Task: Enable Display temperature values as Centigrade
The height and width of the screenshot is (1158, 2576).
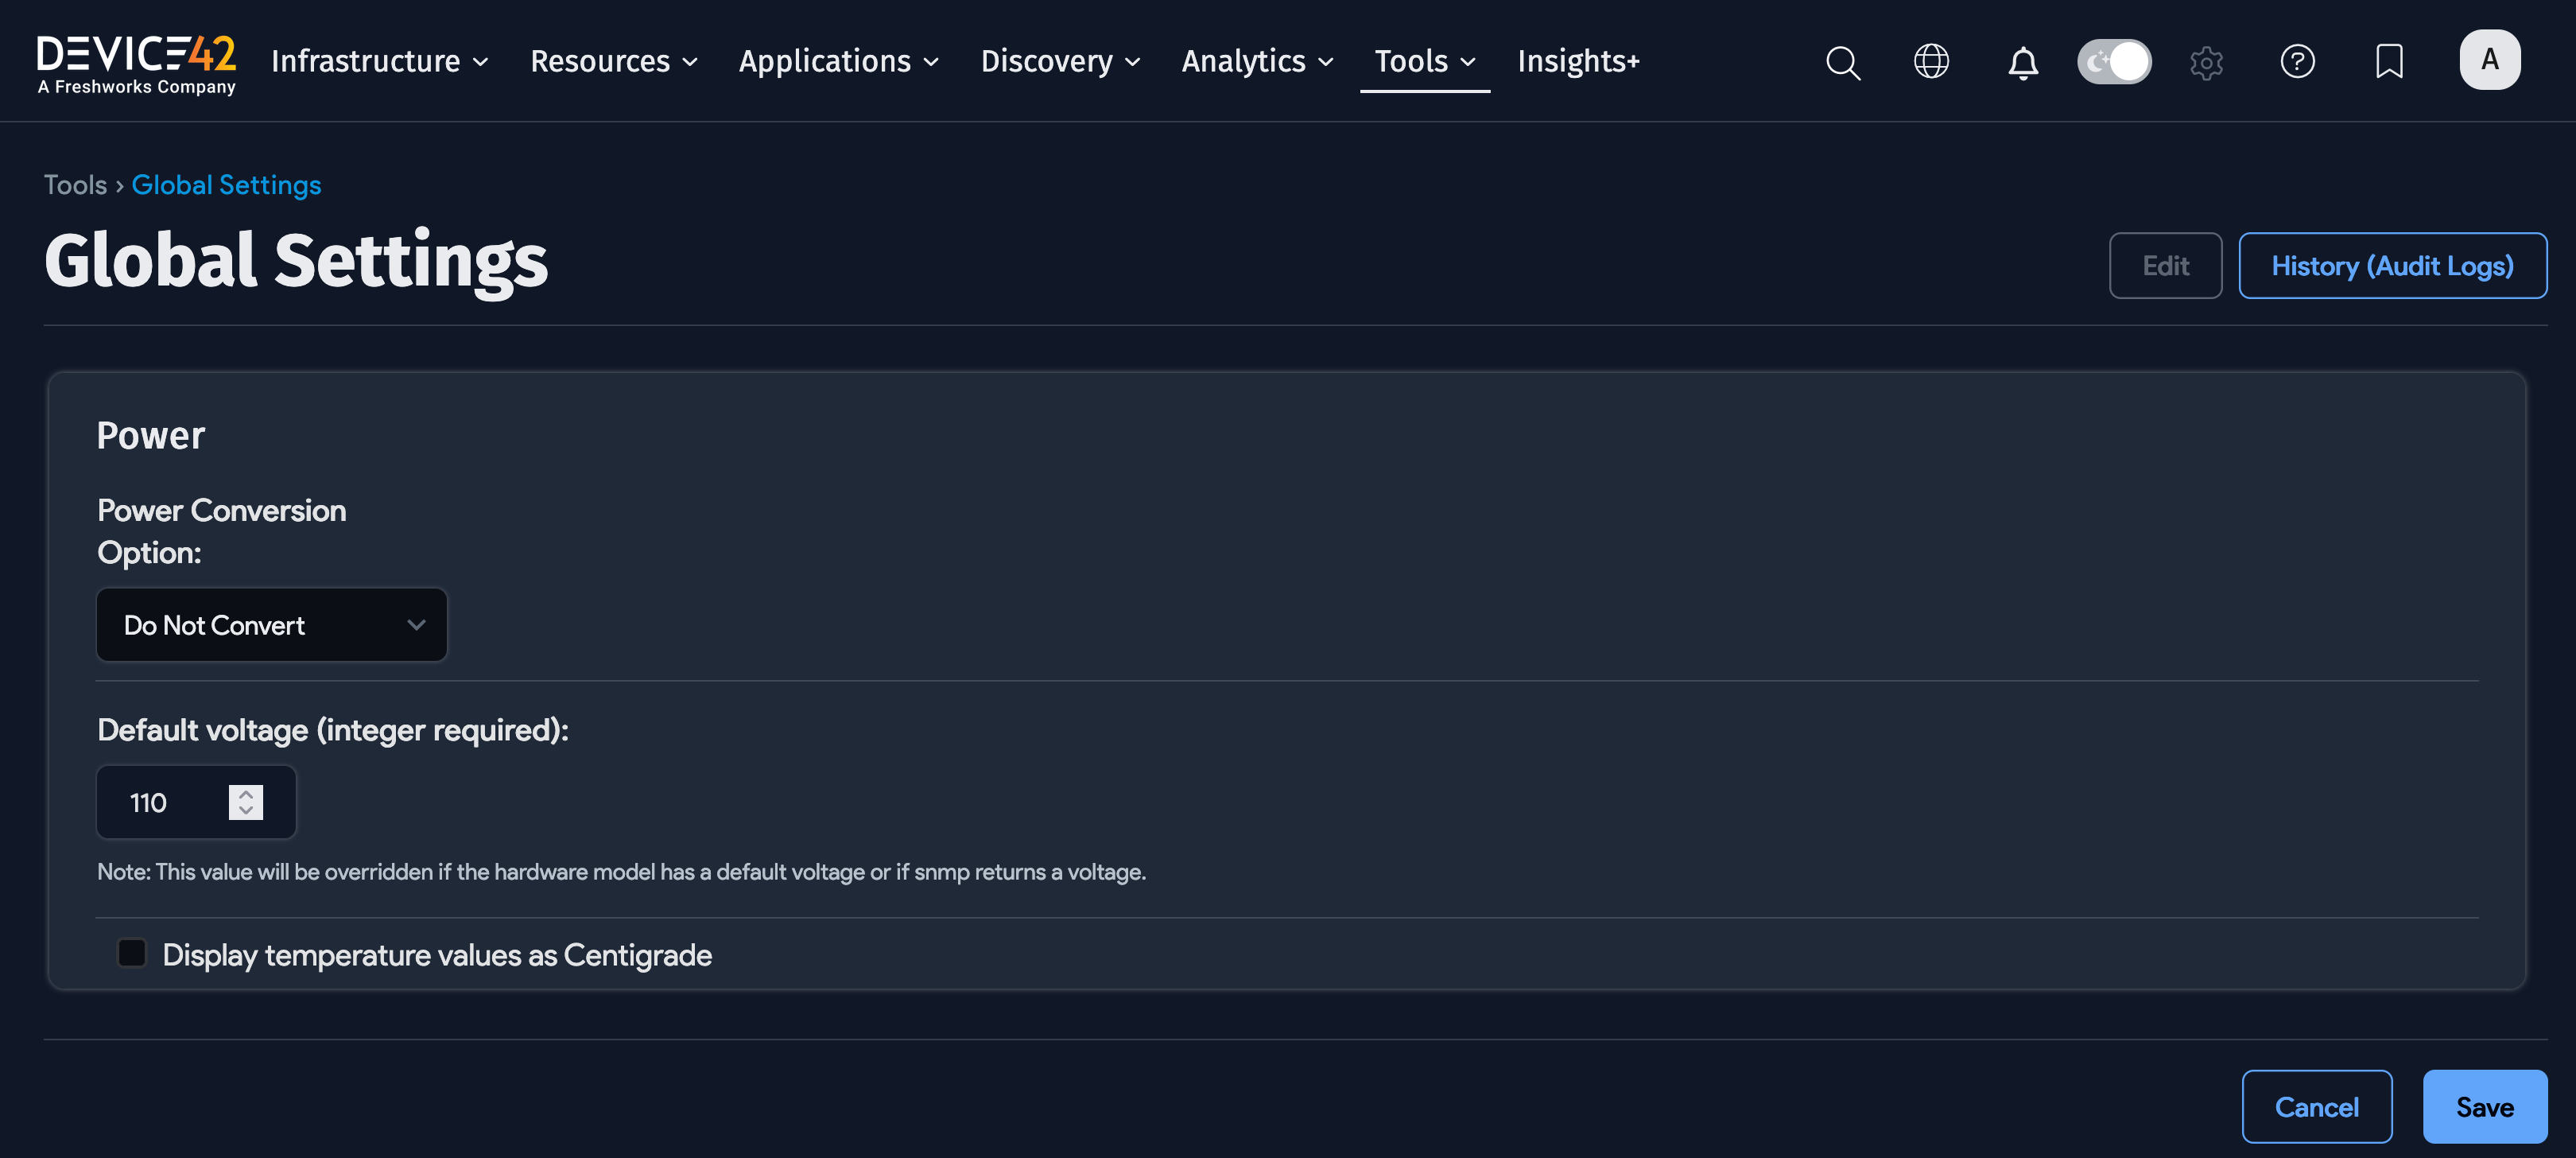Action: click(132, 953)
